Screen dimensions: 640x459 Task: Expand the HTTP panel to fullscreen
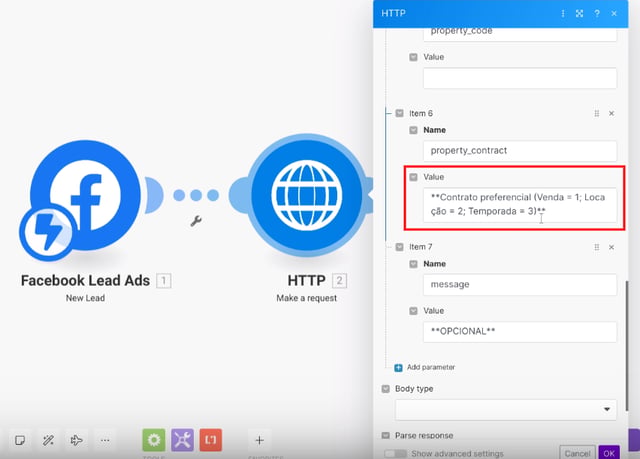579,13
